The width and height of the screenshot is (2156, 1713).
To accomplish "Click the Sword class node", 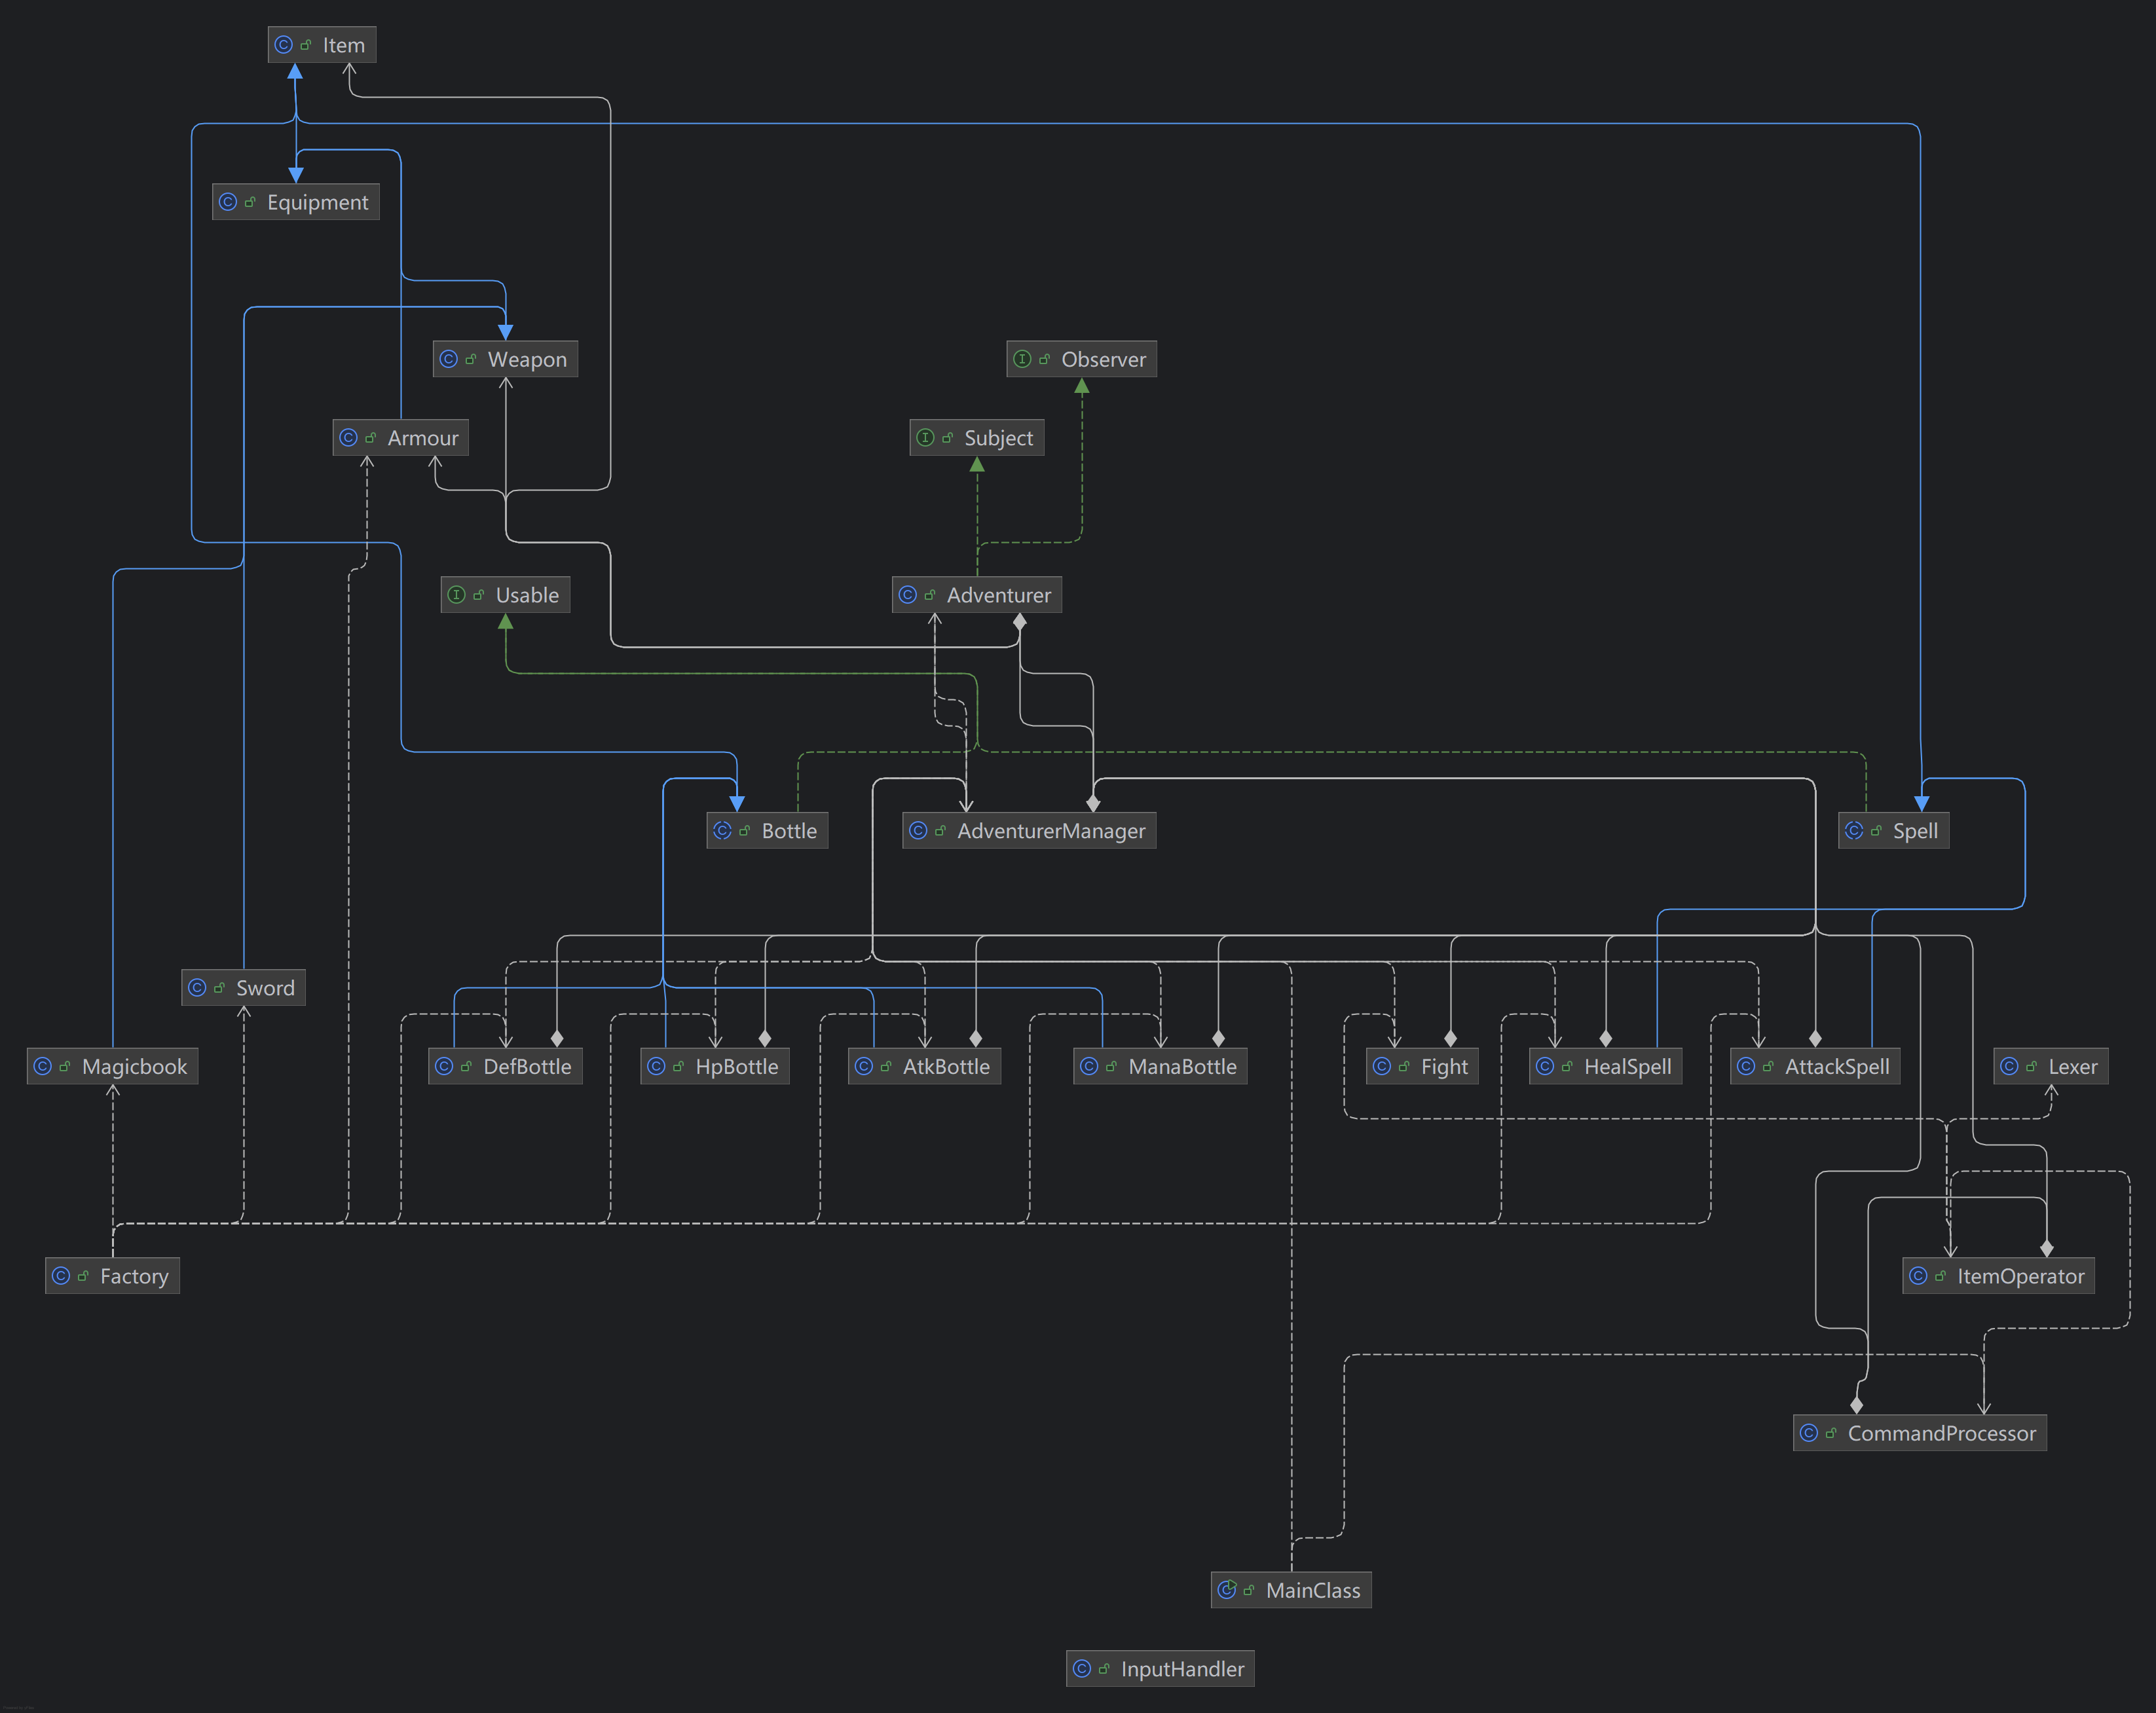I will 243,988.
